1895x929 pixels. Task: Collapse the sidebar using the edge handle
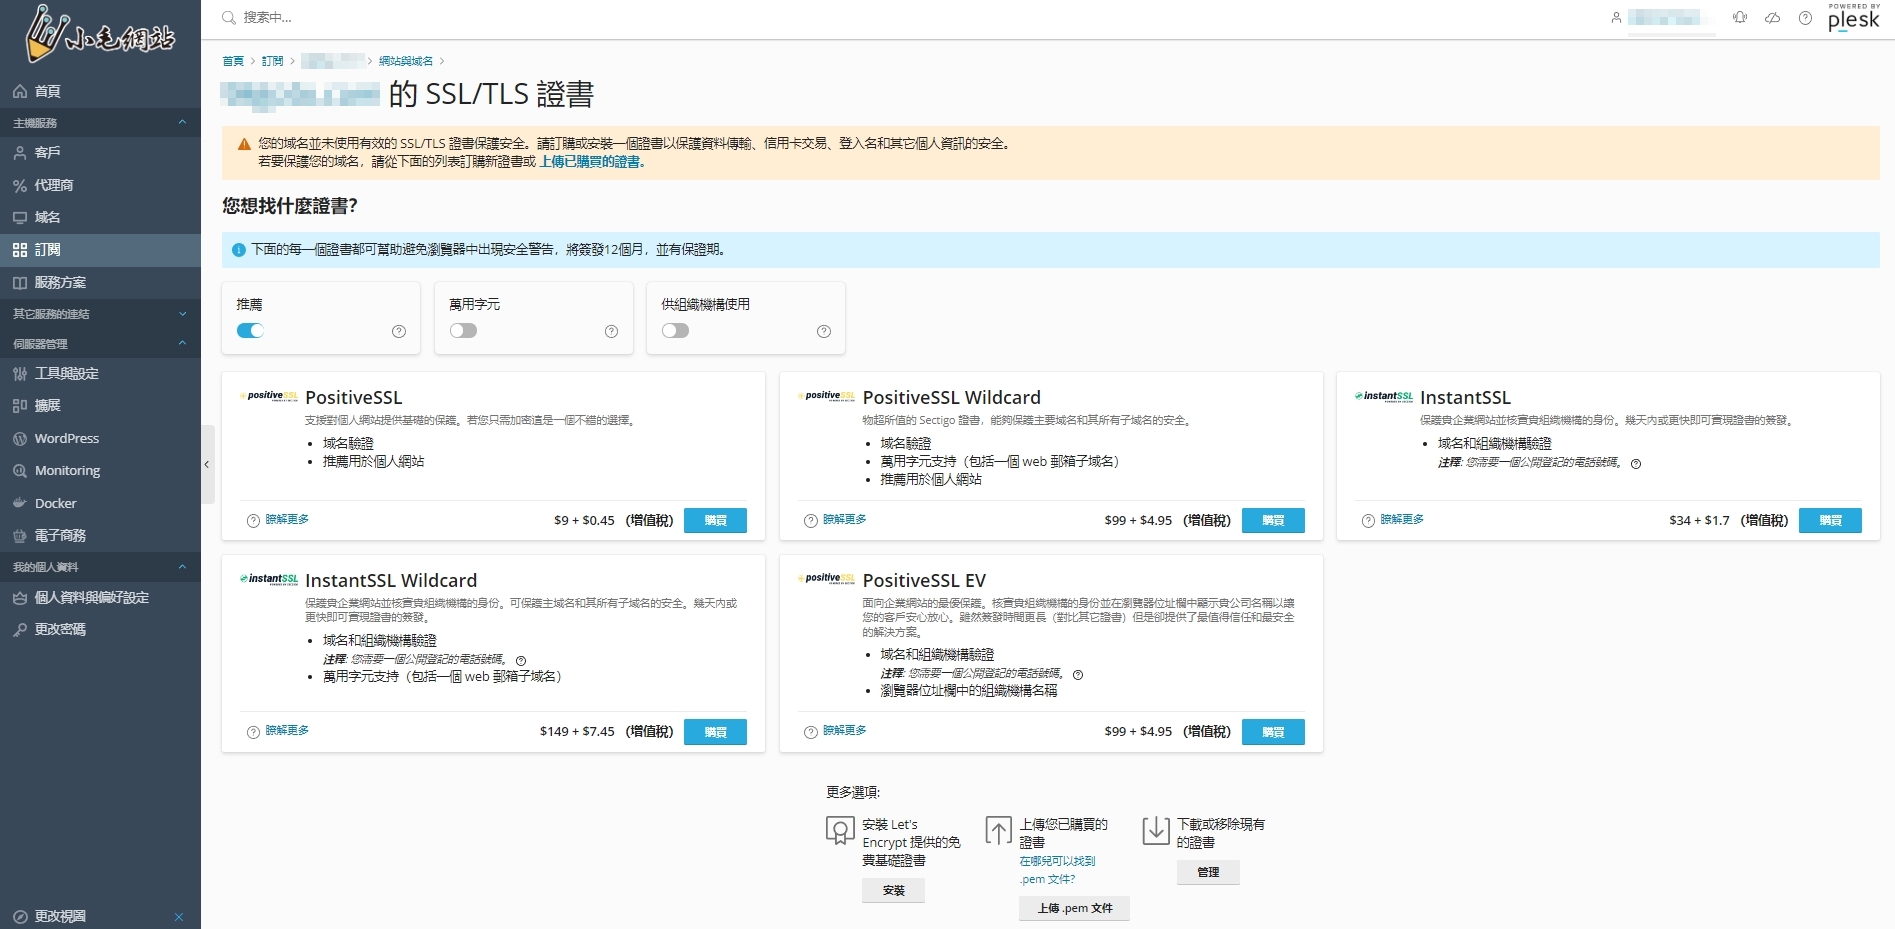tap(207, 465)
